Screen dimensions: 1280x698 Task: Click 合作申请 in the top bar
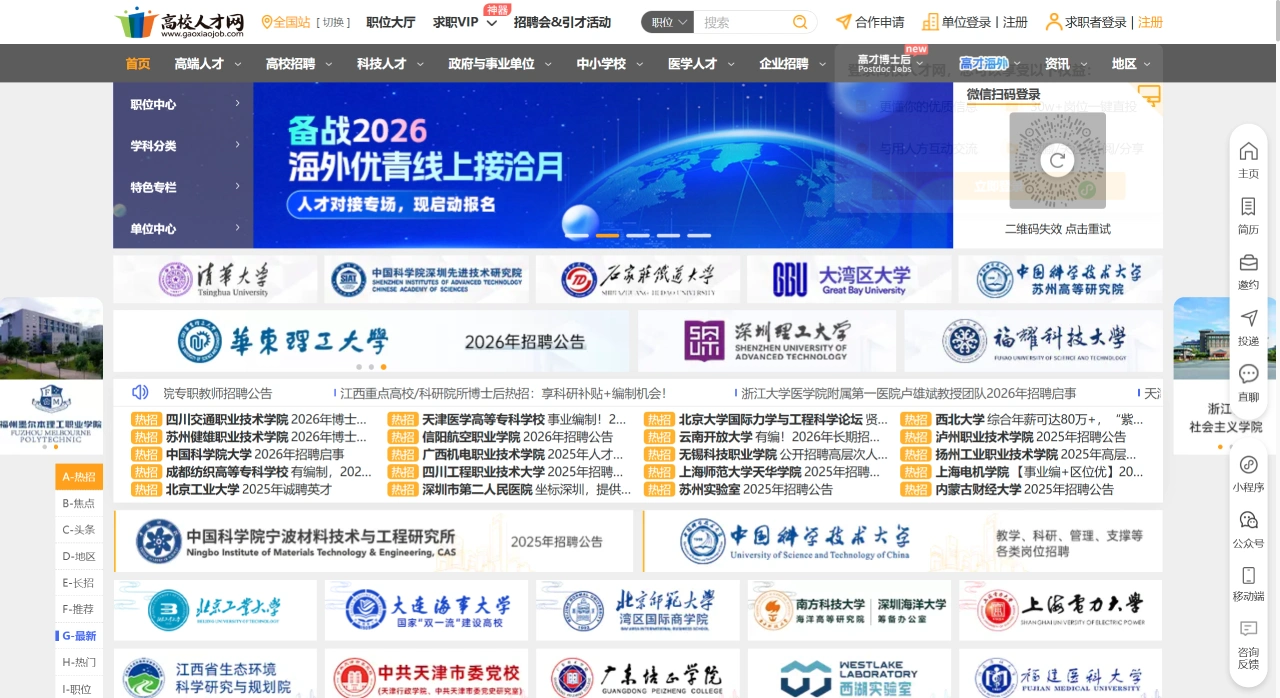(x=878, y=21)
